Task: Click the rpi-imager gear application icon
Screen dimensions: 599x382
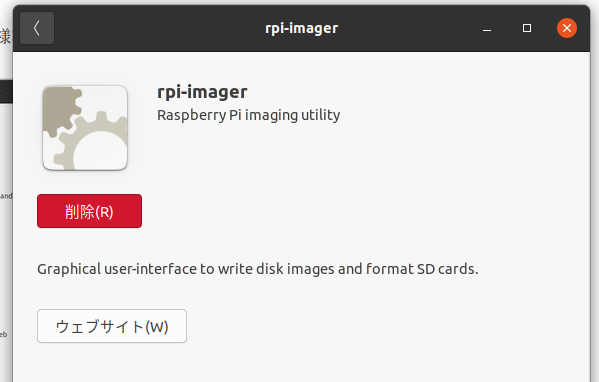Action: point(85,128)
